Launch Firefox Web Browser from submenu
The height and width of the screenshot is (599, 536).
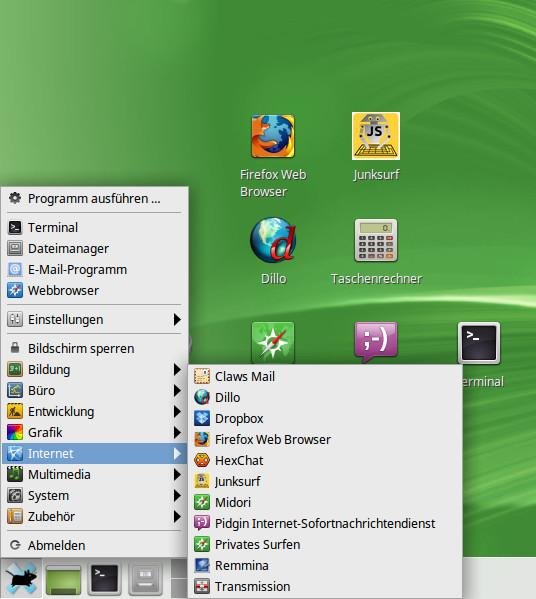(x=325, y=439)
